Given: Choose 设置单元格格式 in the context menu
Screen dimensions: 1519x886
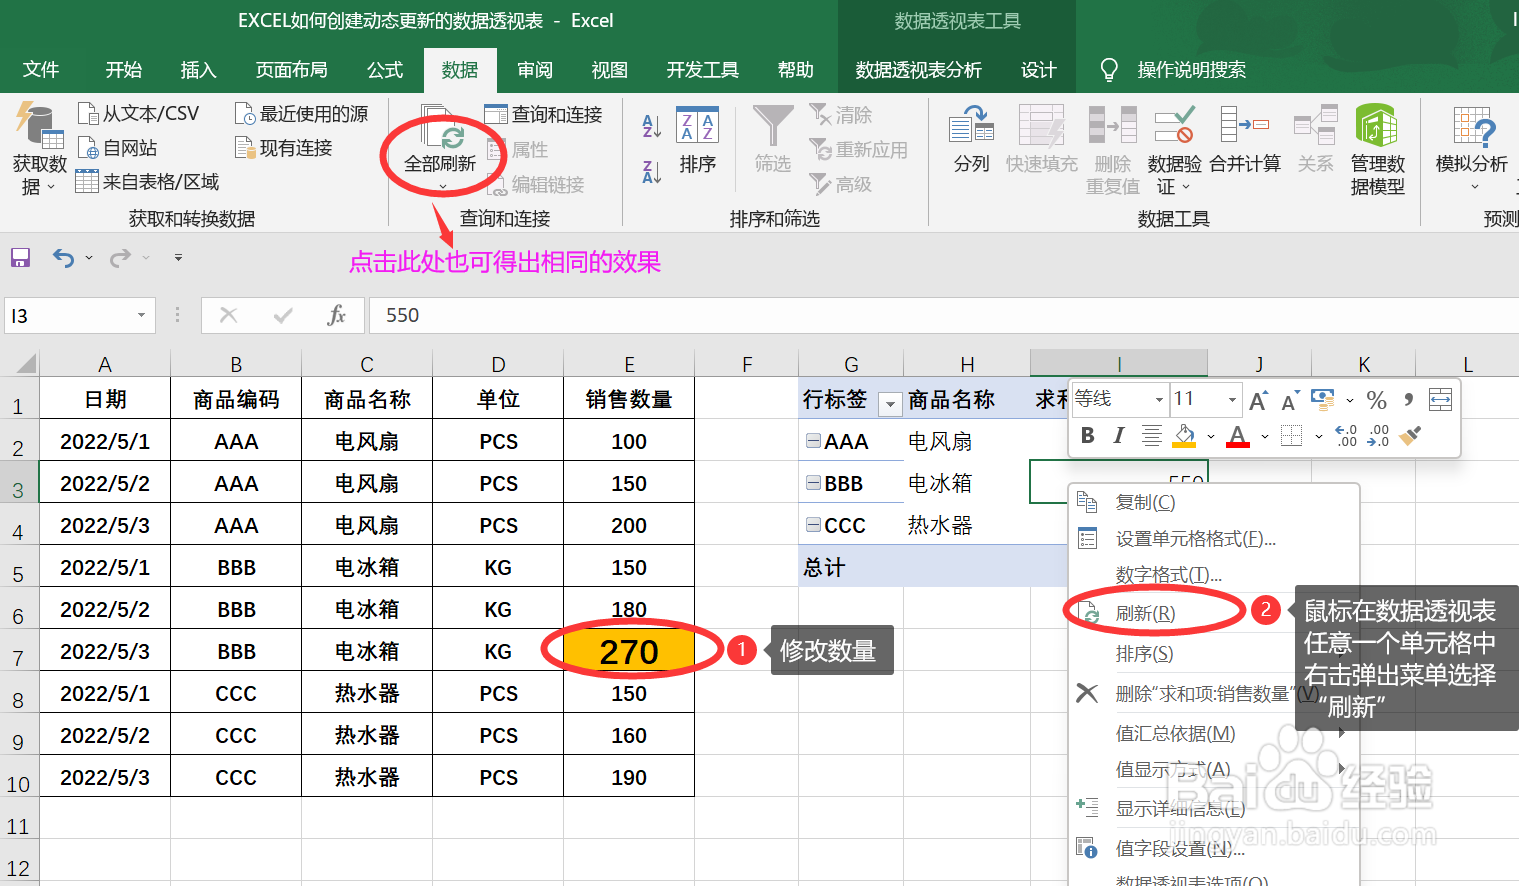Looking at the screenshot, I should (1214, 539).
